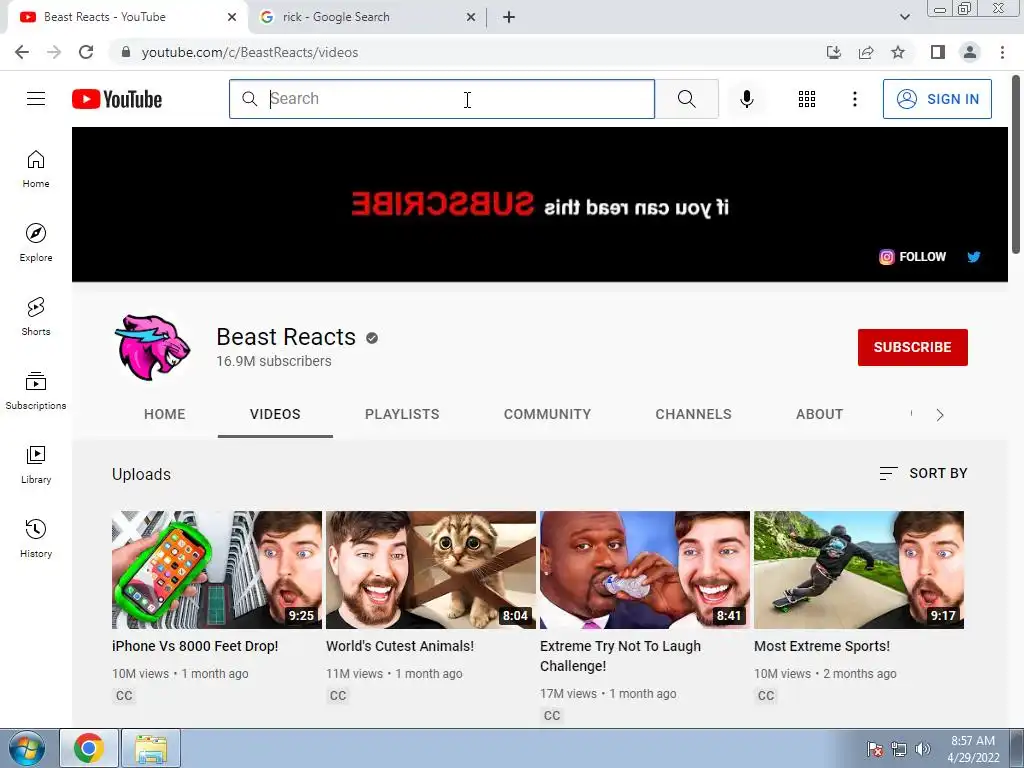
Task: Expand more channel tabs with right chevron
Action: coord(940,415)
